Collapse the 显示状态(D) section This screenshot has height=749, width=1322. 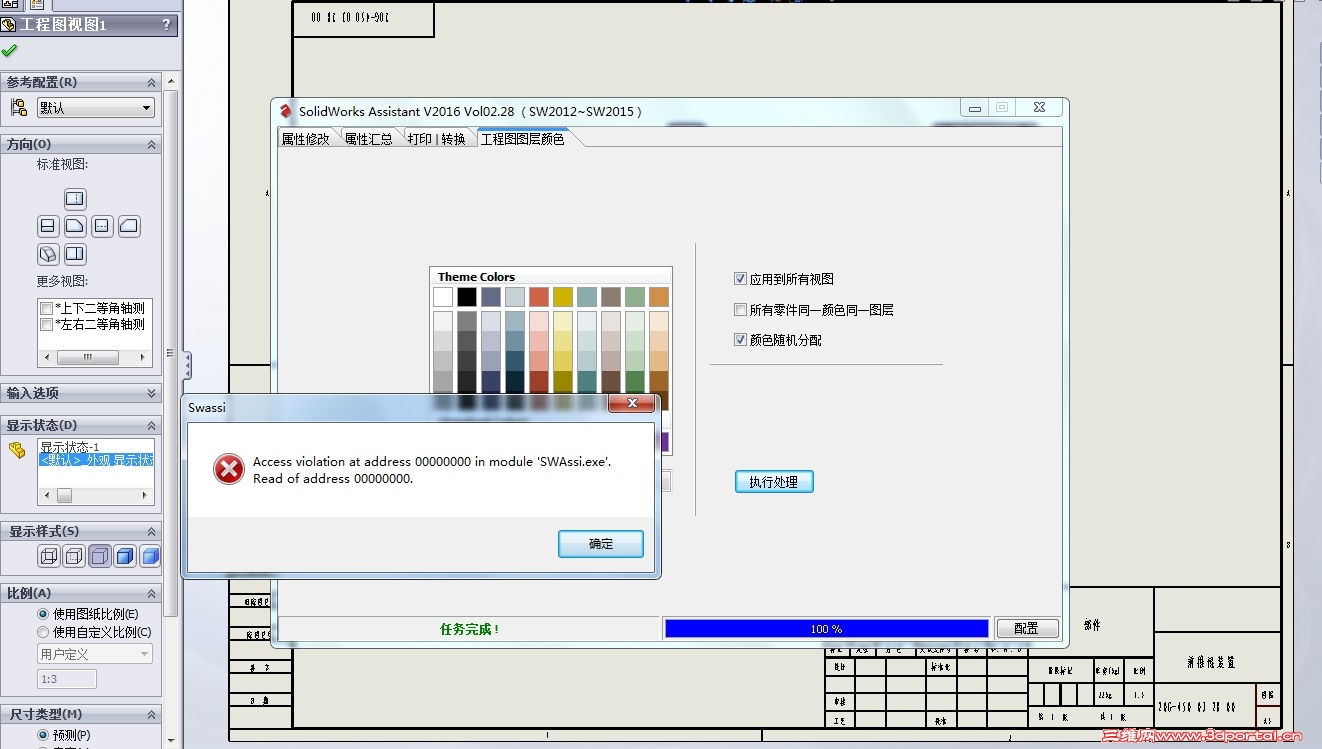152,425
